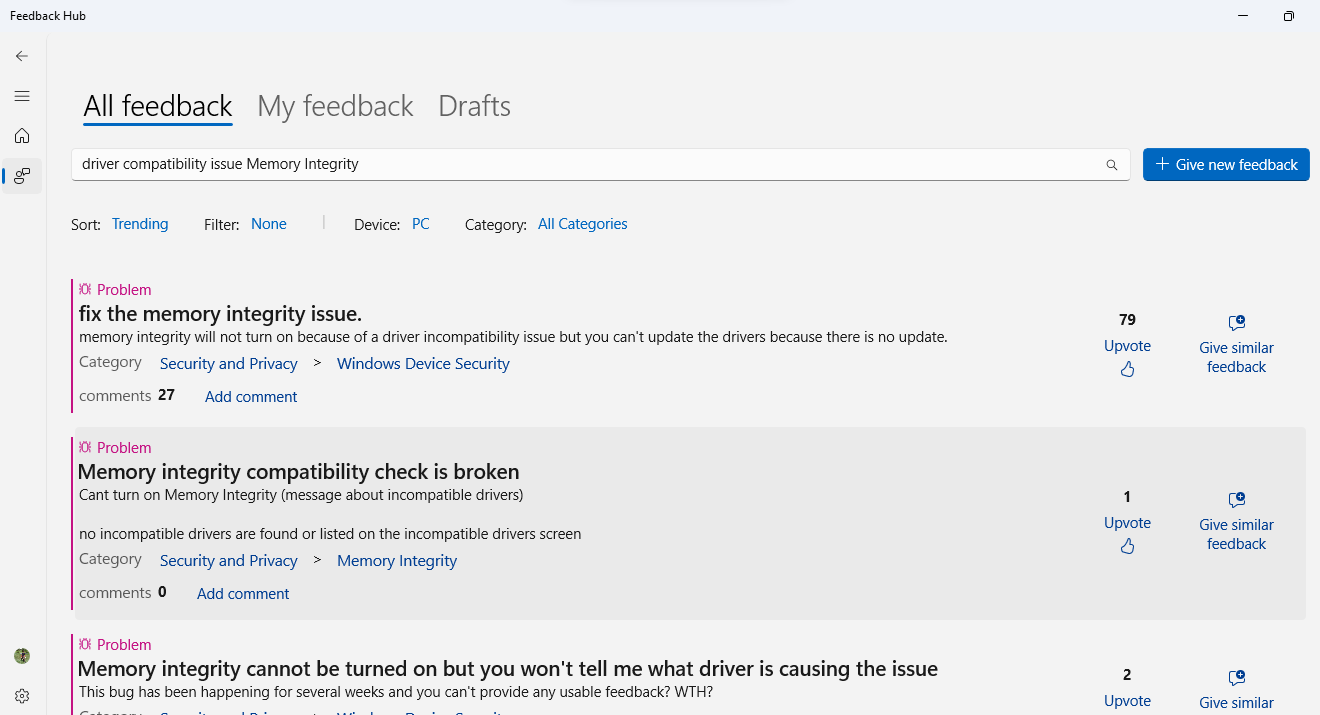
Task: Upvote 'fix the memory integrity issue'
Action: (x=1127, y=346)
